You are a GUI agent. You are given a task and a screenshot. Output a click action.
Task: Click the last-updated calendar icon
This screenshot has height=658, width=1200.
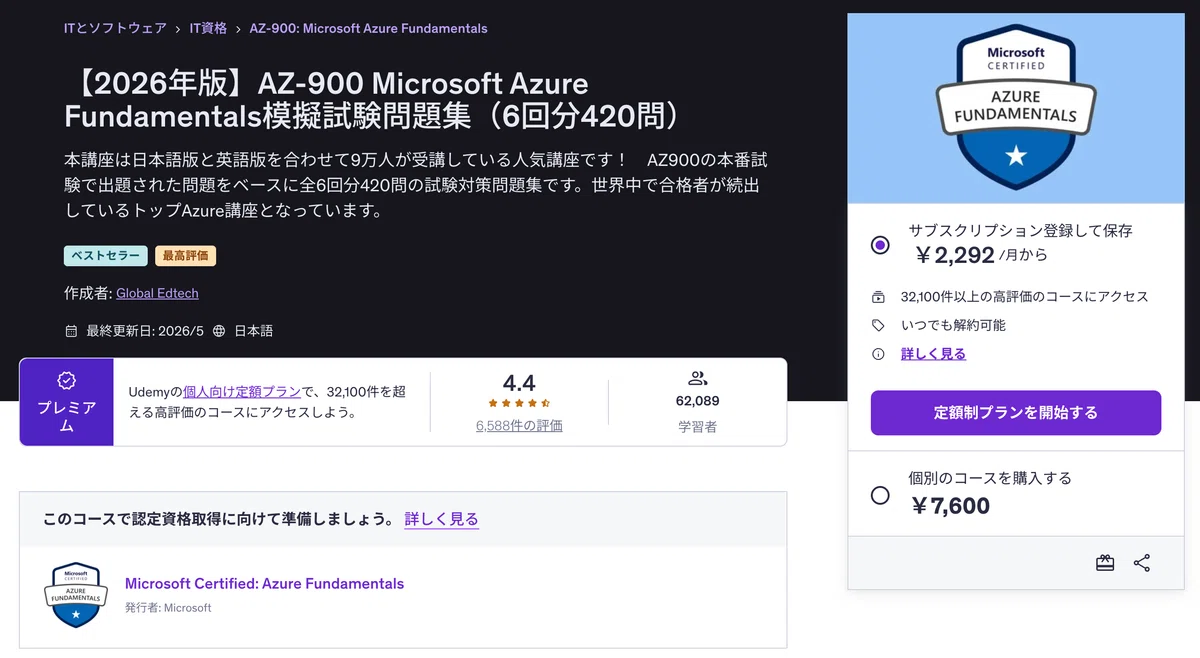[71, 331]
